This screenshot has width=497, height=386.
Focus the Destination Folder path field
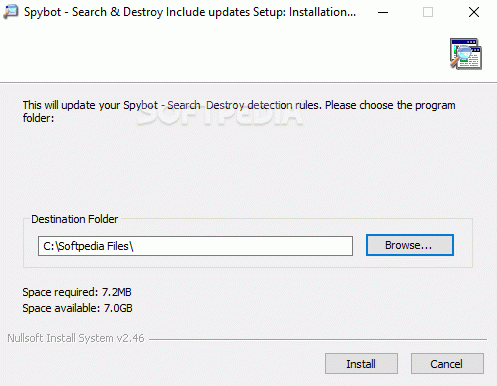pyautogui.click(x=195, y=246)
